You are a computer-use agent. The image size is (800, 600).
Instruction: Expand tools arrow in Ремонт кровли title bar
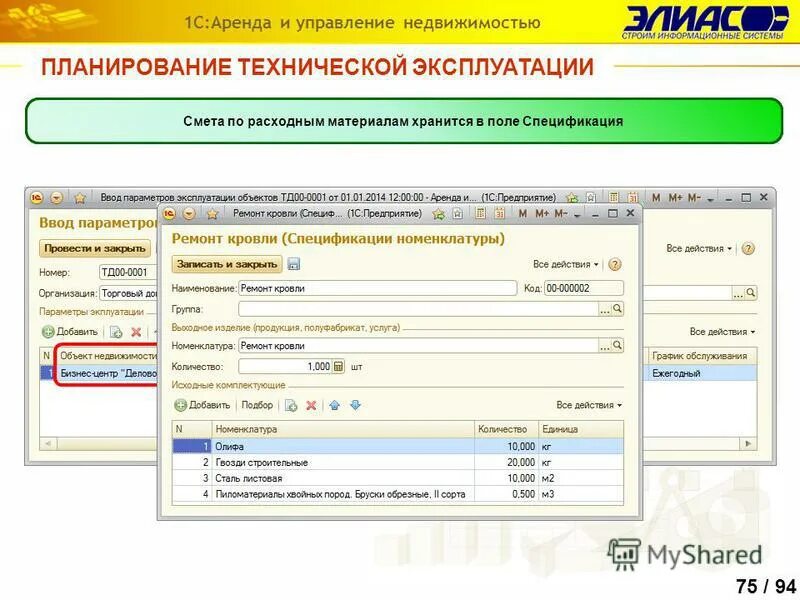(577, 215)
